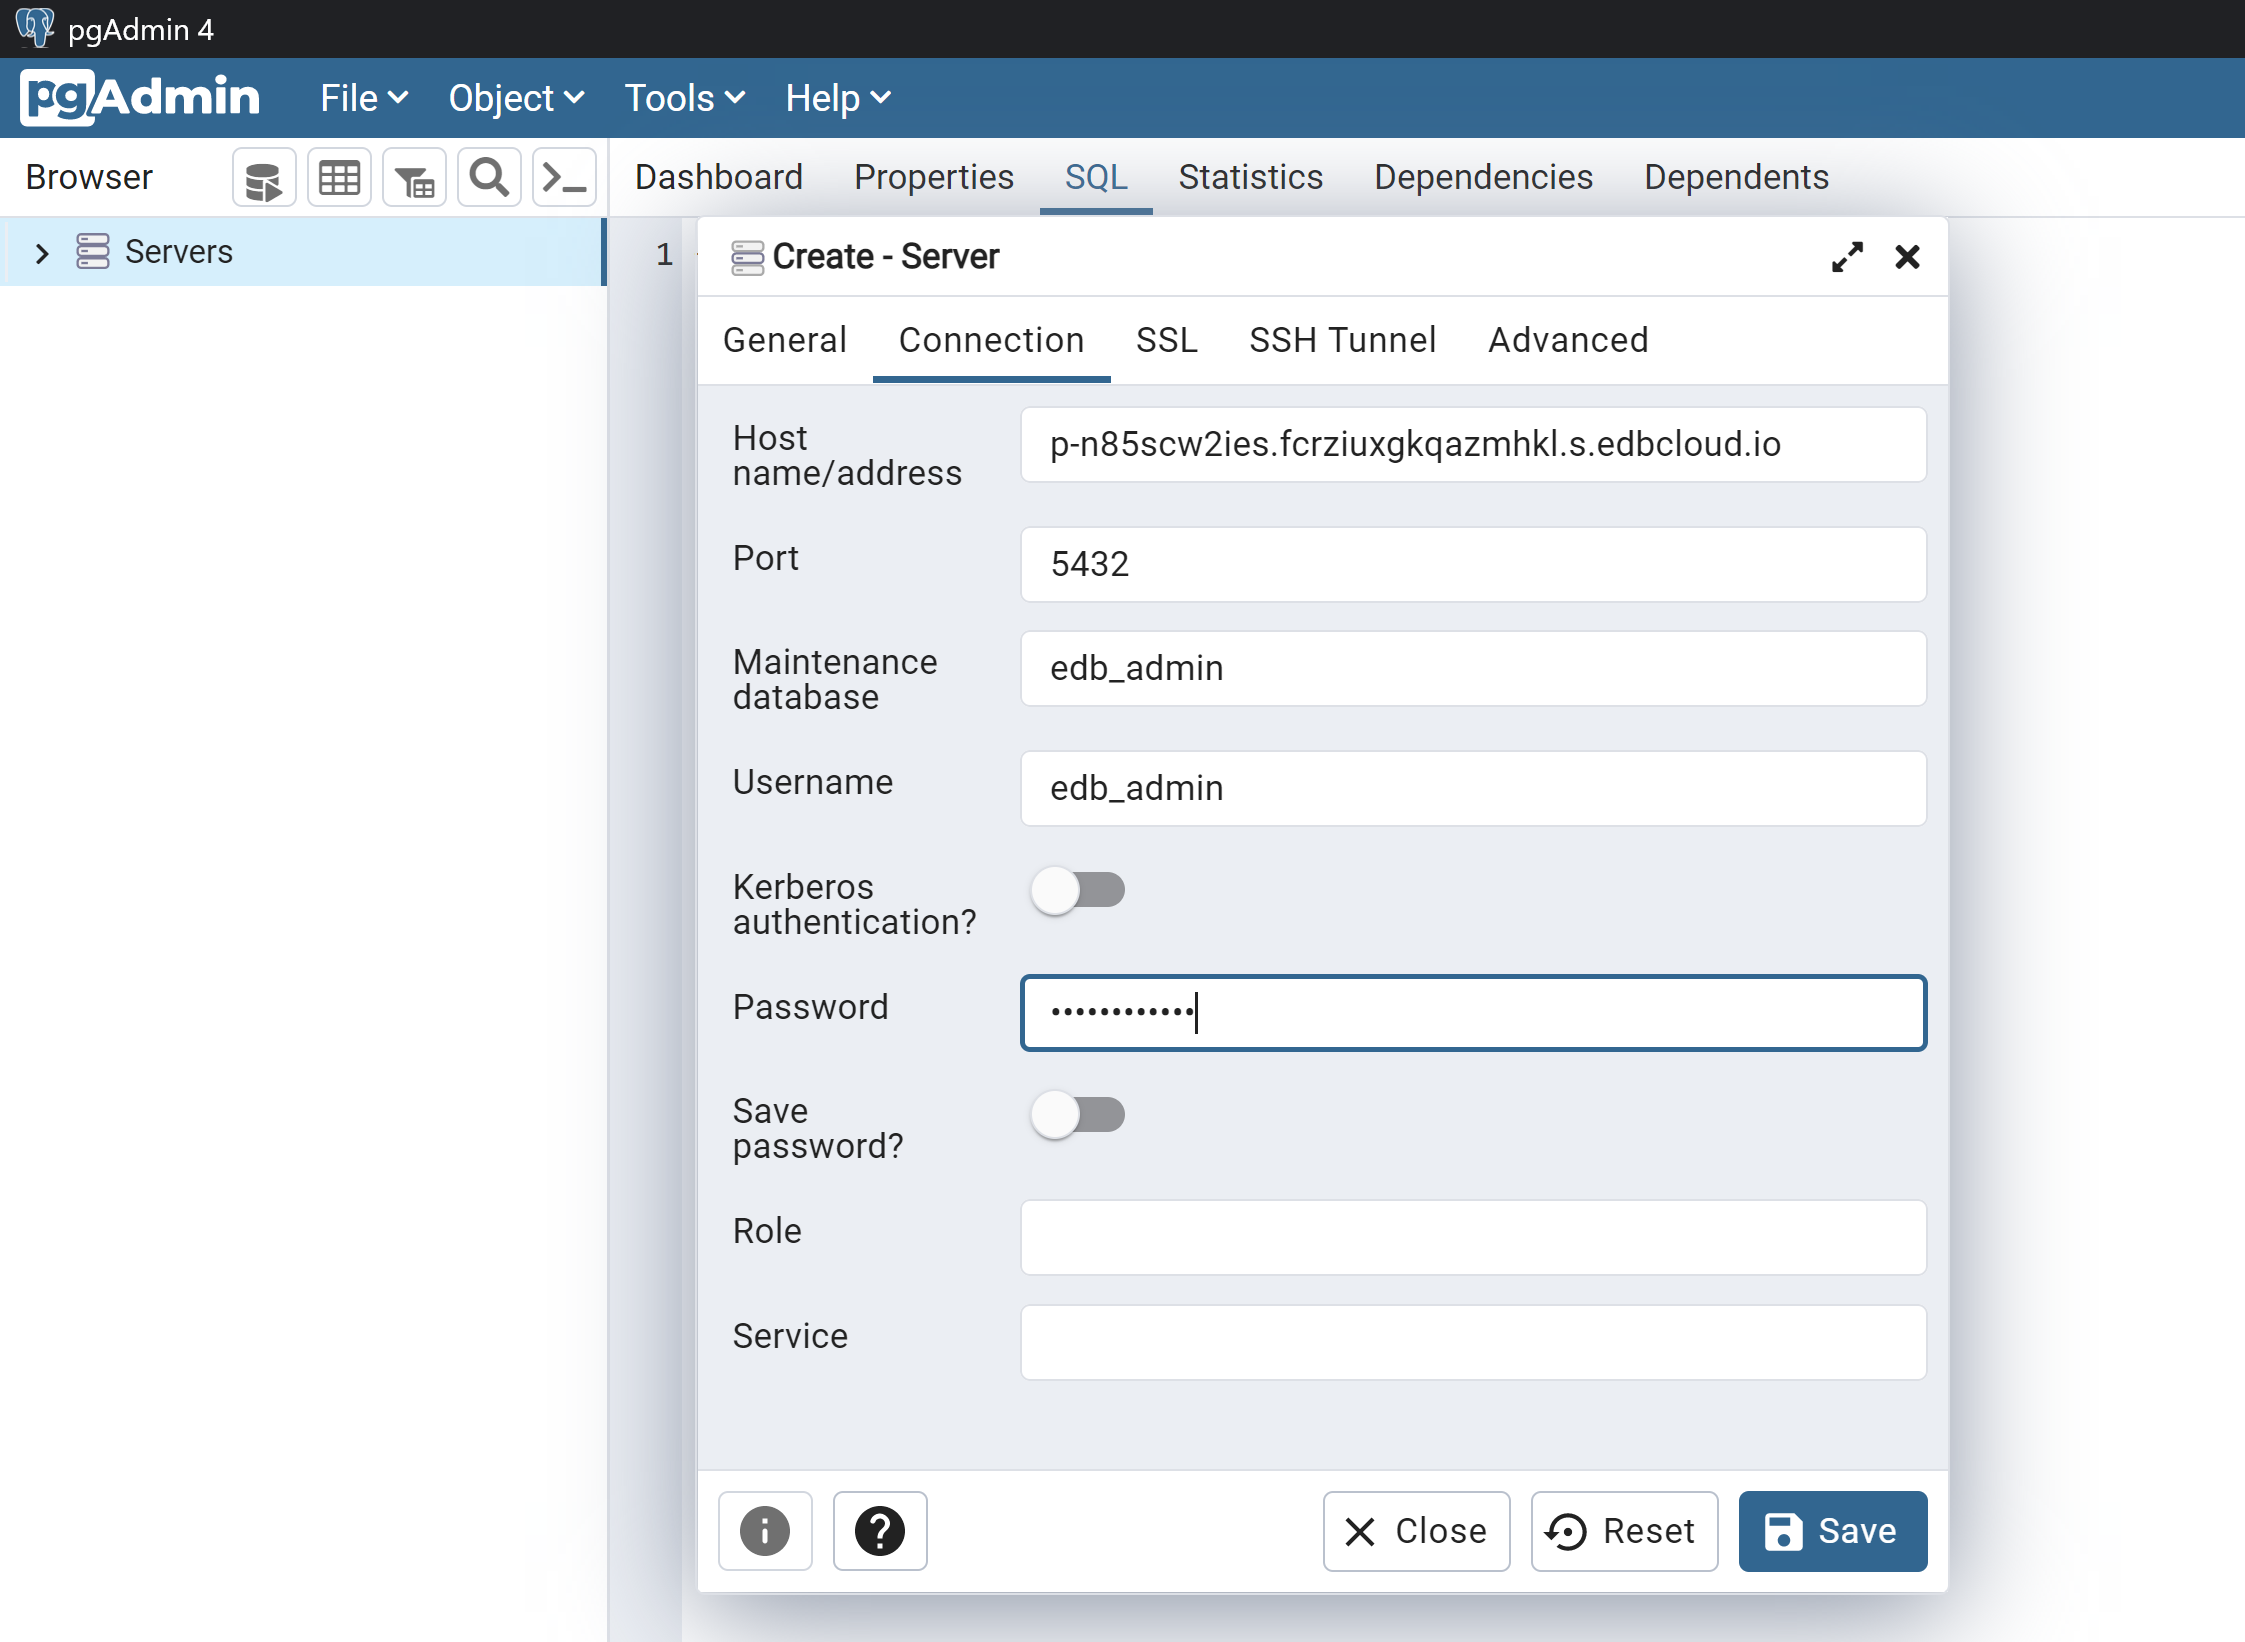Click the Service field
Image resolution: width=2245 pixels, height=1642 pixels.
tap(1473, 1342)
